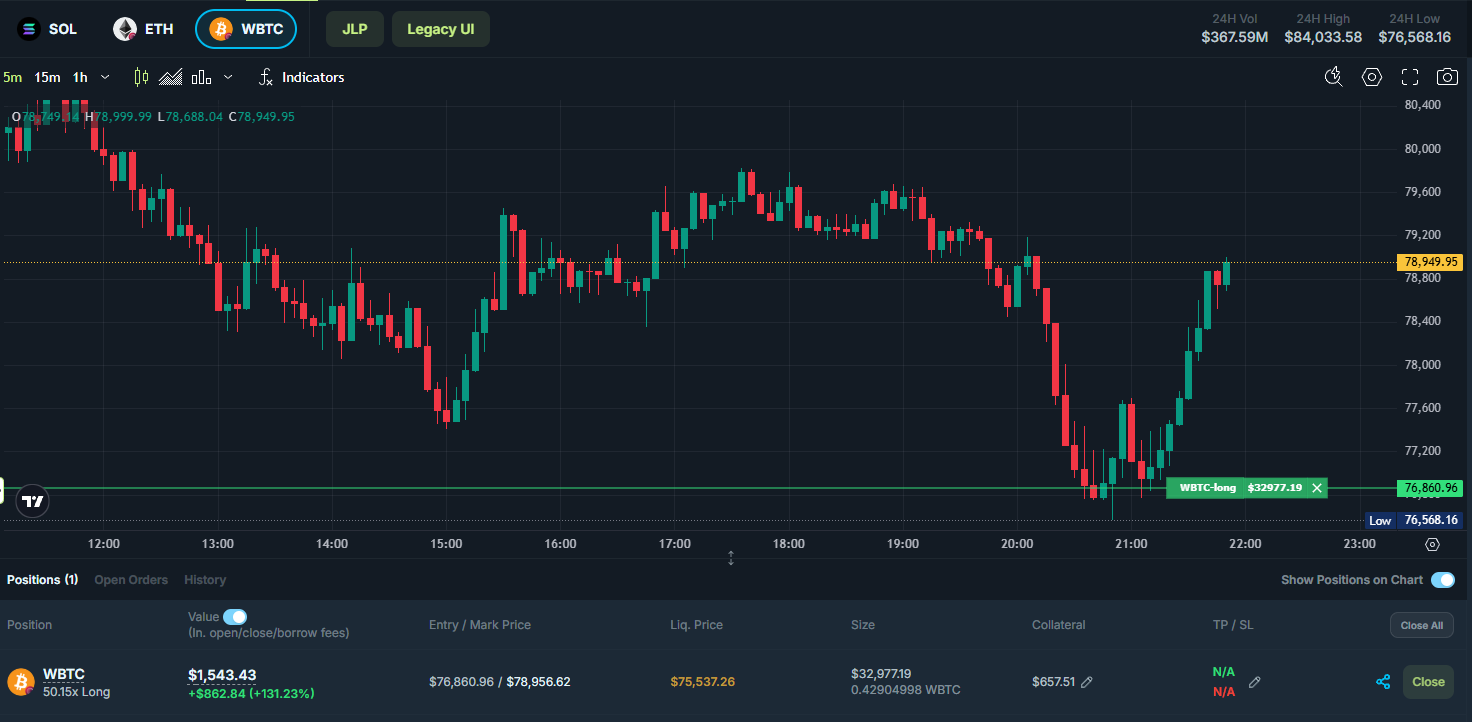Open chart settings hexagon icon
Screen dimensions: 1472x722
click(1372, 77)
